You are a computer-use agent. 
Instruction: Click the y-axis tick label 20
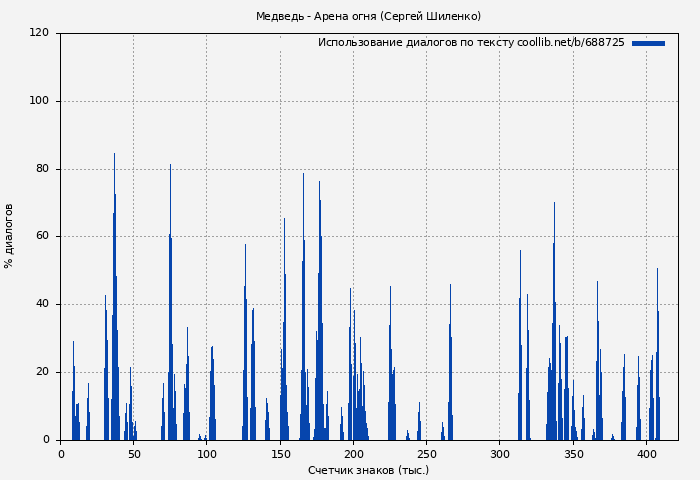point(42,372)
